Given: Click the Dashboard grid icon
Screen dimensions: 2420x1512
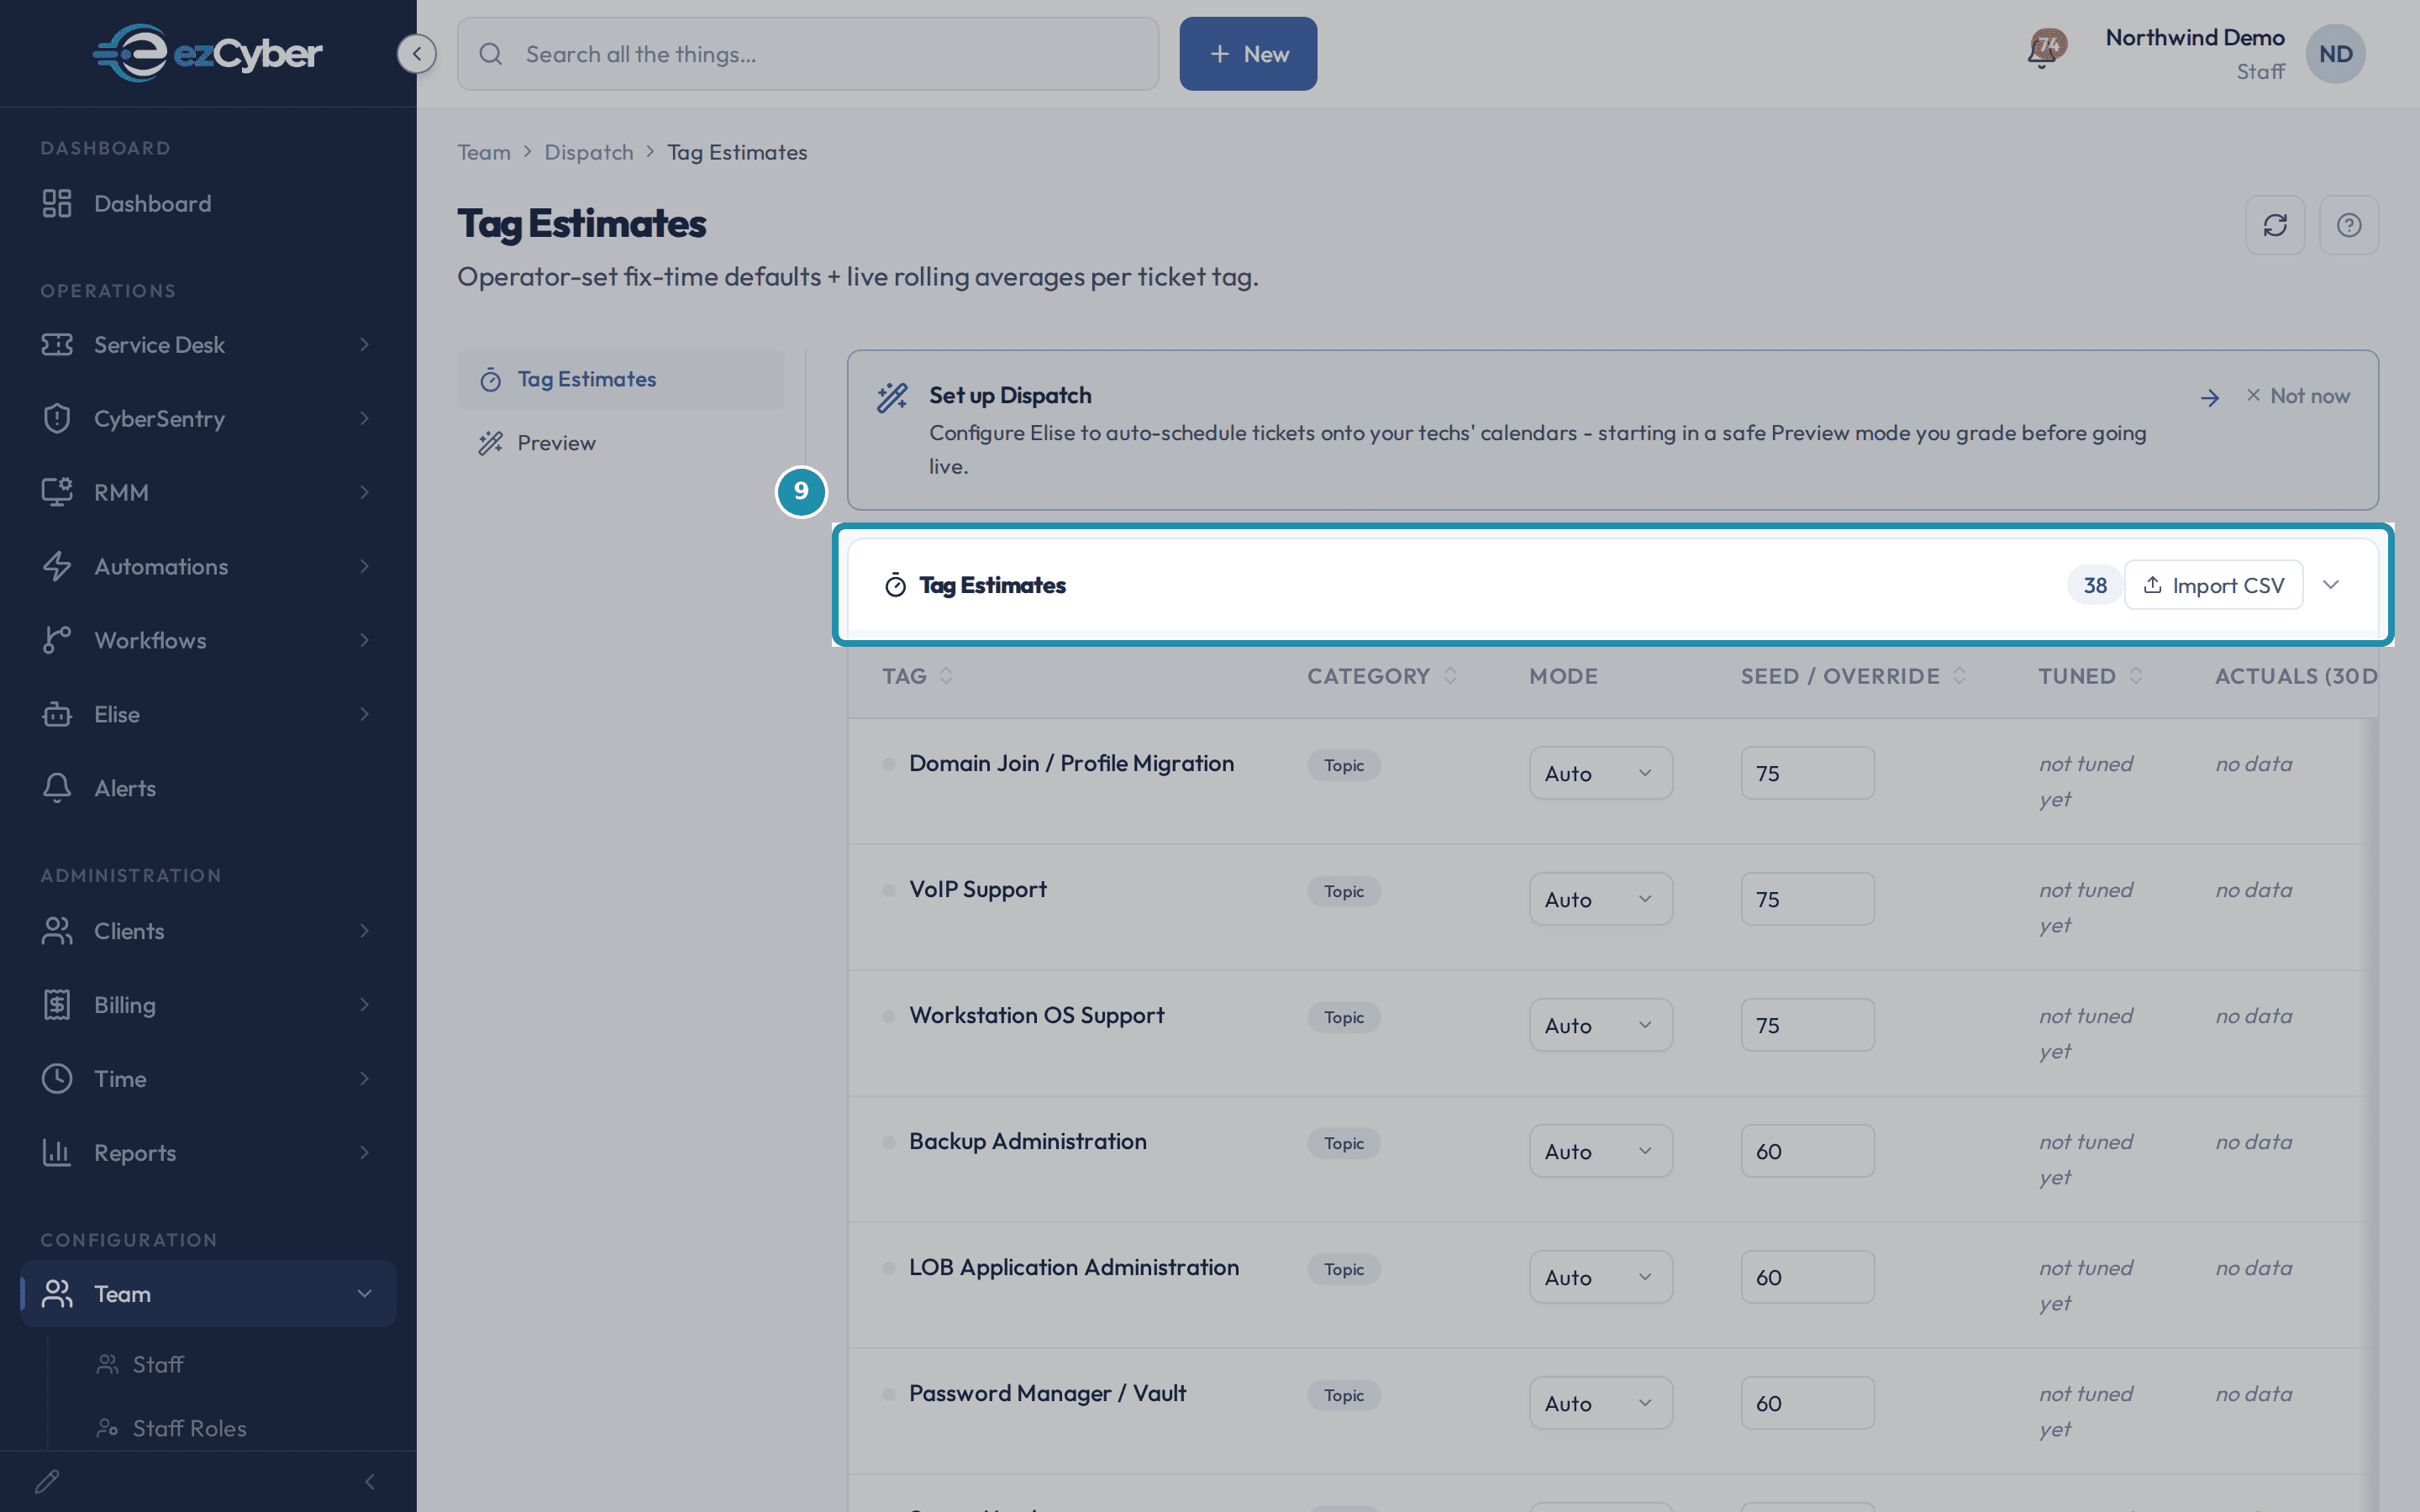Looking at the screenshot, I should tap(57, 203).
